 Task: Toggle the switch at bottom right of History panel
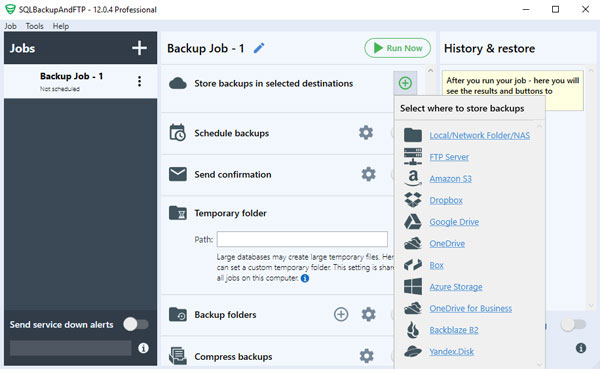point(573,325)
